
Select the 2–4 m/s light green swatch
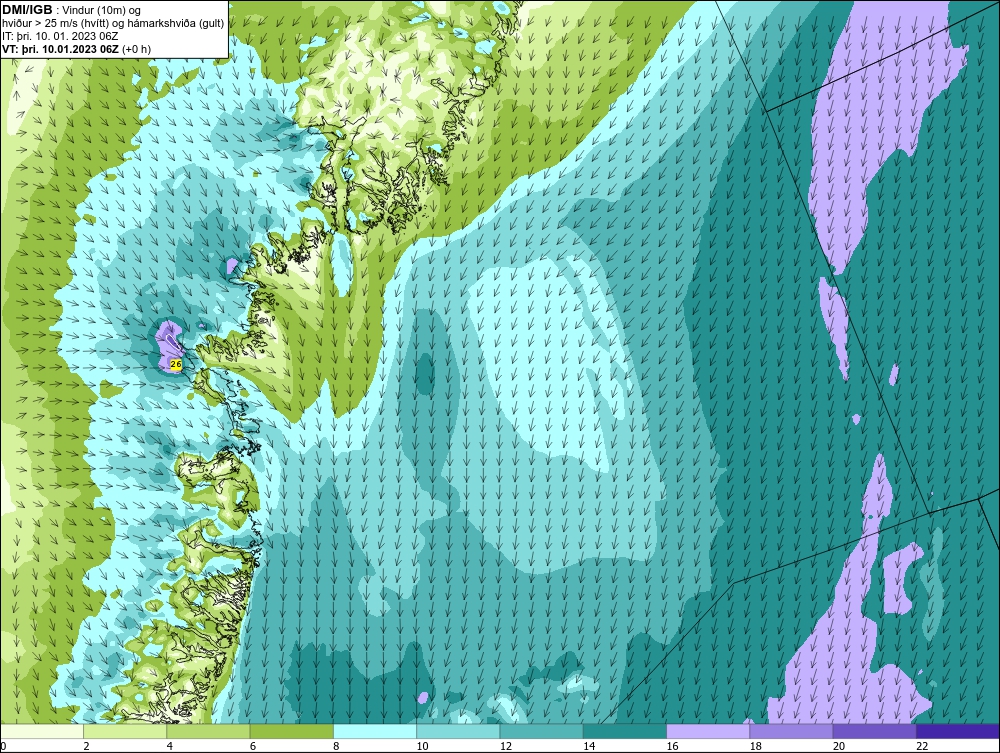coord(125,731)
